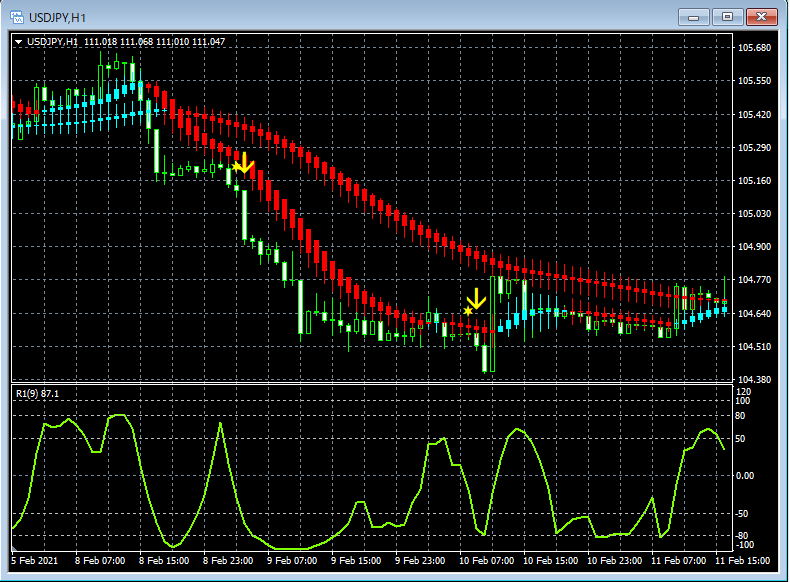Screen dimensions: 790x582
Task: Click the 10 Feb 15:00 time label
Action: [550, 561]
